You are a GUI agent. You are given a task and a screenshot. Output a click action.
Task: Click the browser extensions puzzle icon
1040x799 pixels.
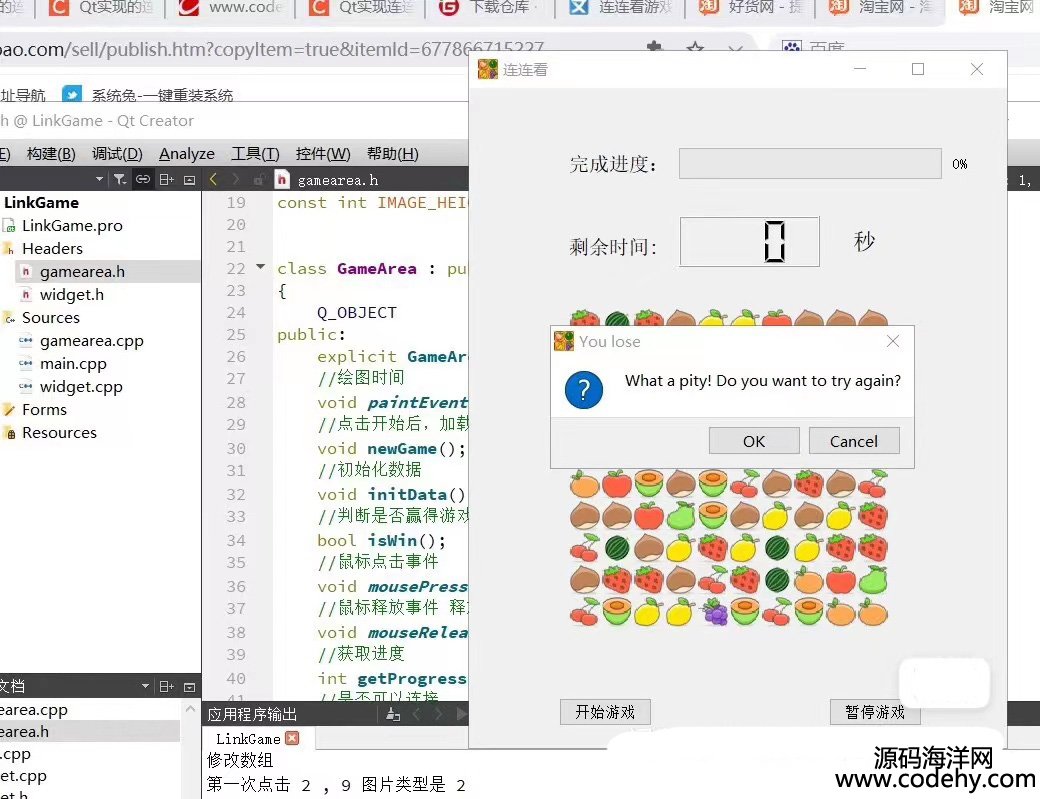coord(655,48)
